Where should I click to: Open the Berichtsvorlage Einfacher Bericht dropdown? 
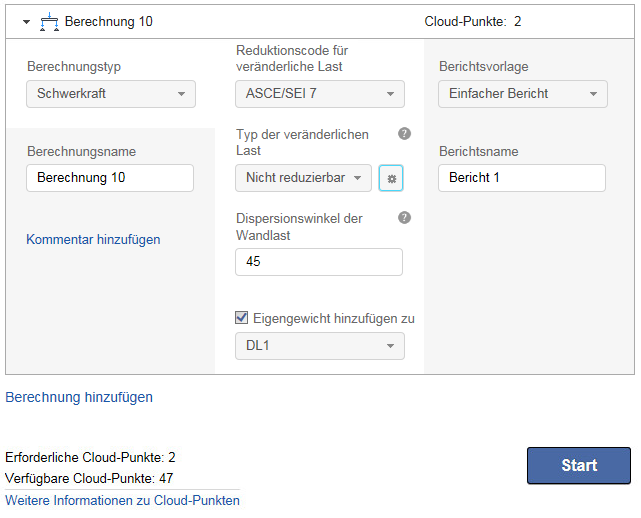pyautogui.click(x=522, y=94)
